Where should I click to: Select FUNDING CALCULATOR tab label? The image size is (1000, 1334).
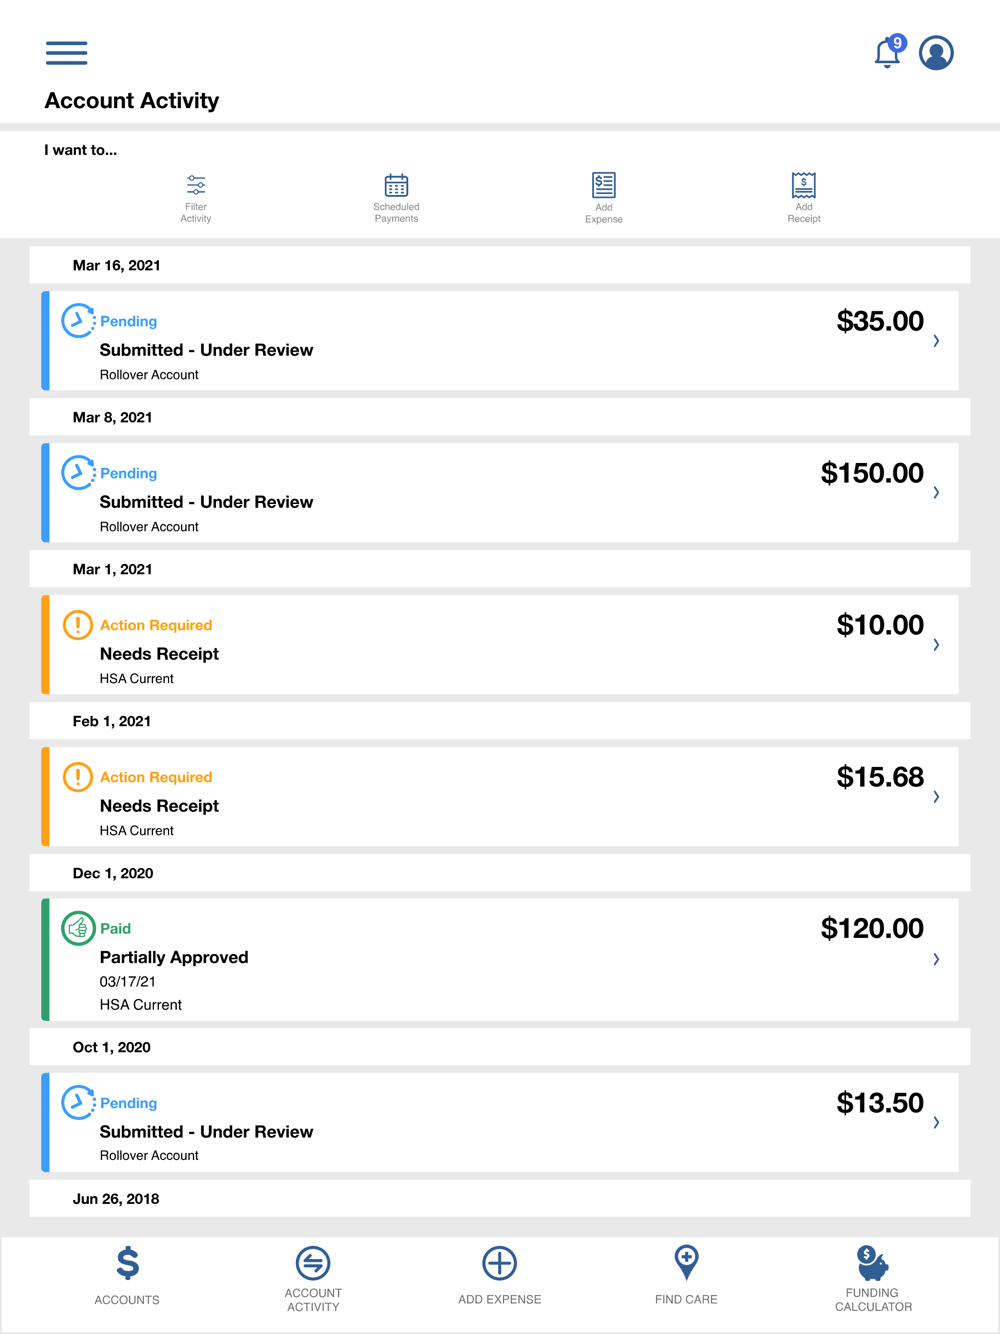point(873,1300)
